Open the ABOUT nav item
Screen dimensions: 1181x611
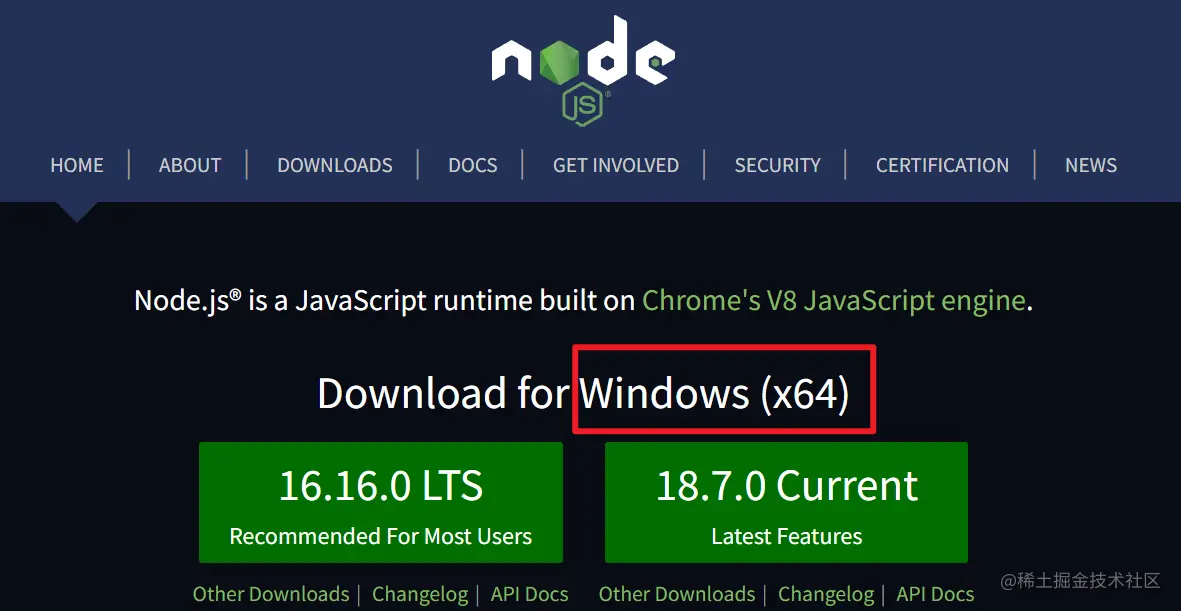pos(190,165)
